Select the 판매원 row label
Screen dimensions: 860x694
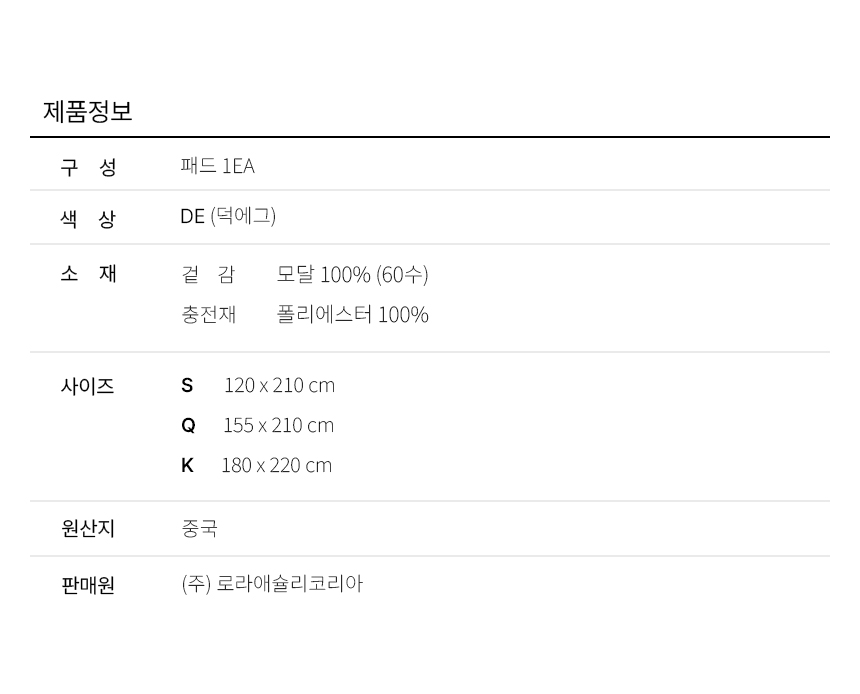point(88,584)
